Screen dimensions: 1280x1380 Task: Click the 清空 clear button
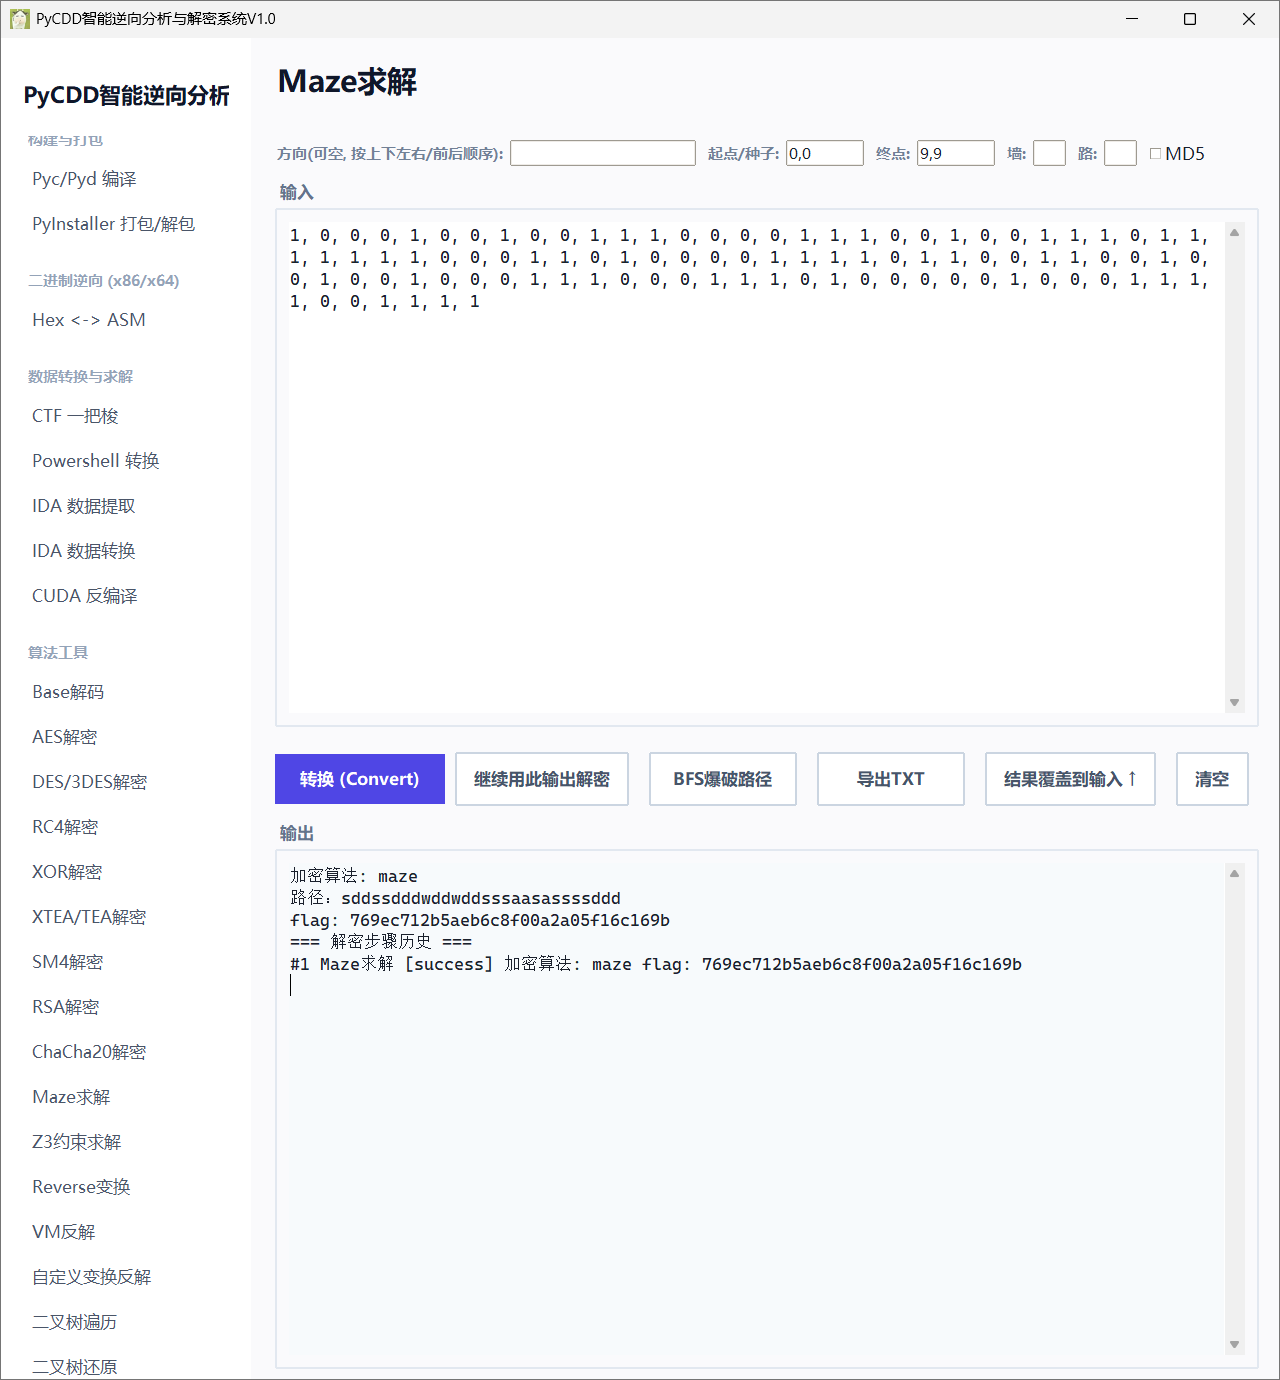click(1212, 779)
